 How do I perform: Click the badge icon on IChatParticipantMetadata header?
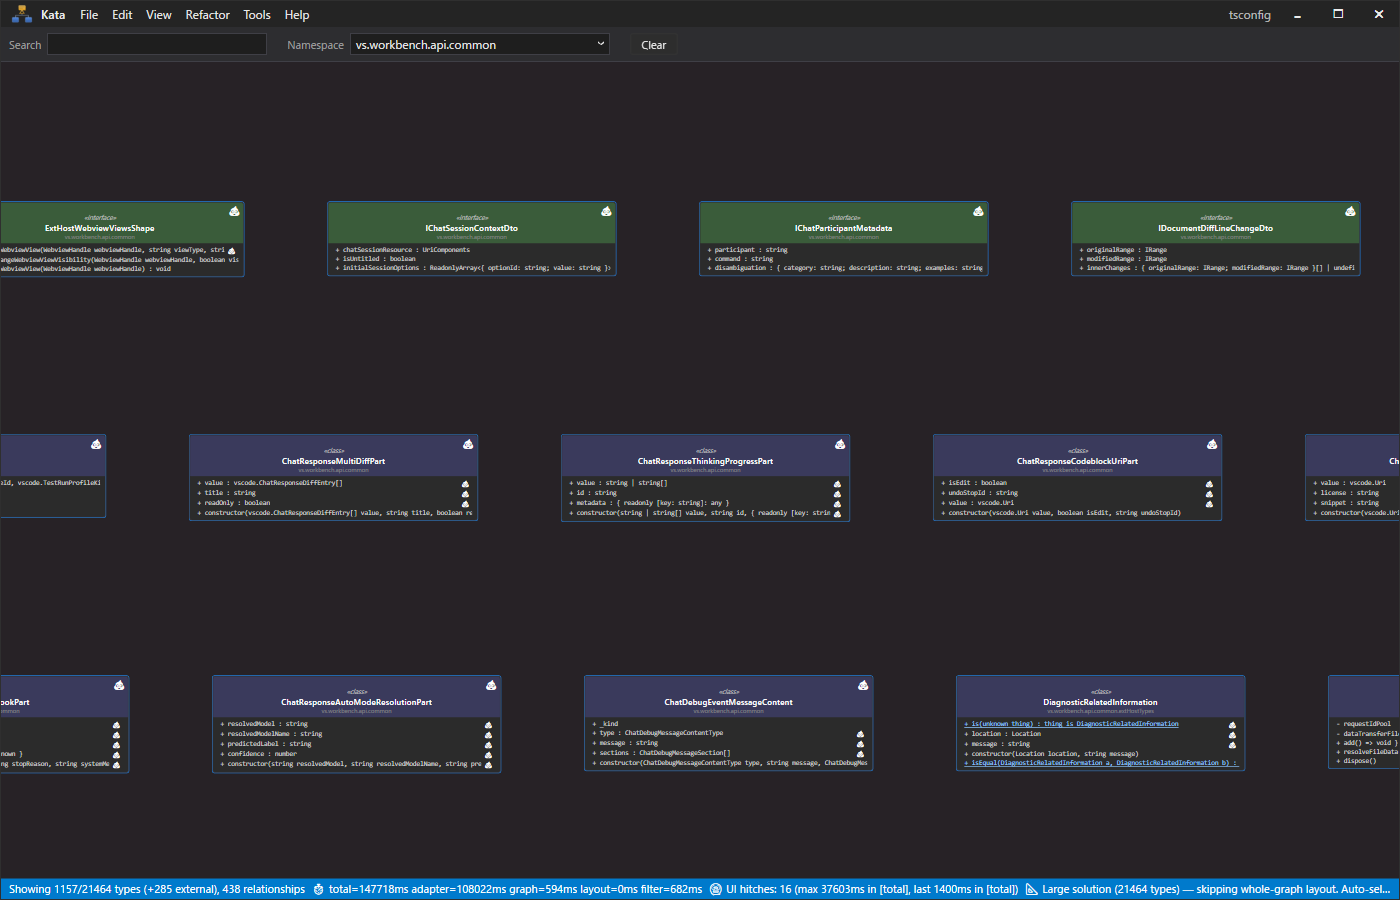click(978, 211)
